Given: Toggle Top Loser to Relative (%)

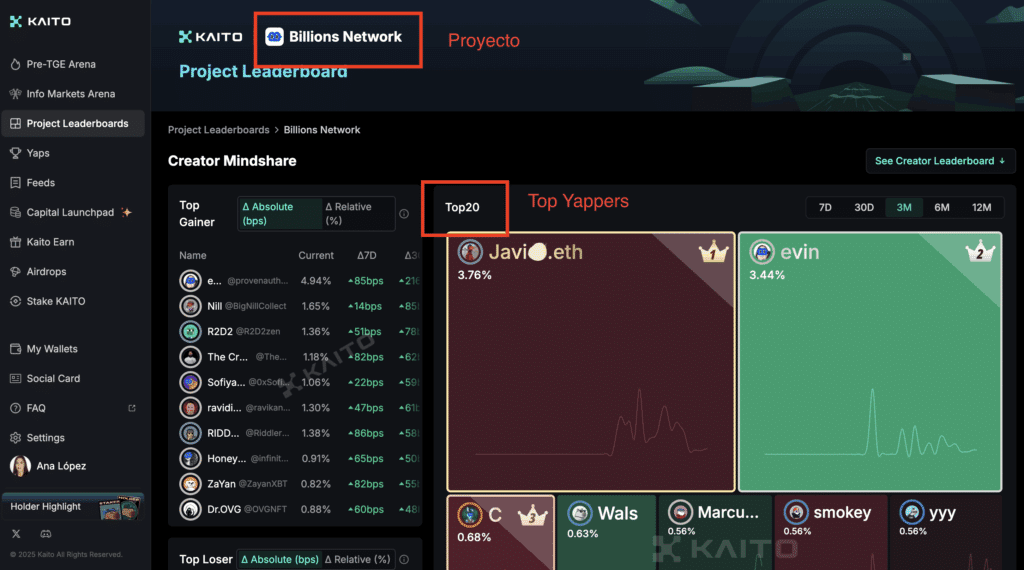Looking at the screenshot, I should pos(358,560).
